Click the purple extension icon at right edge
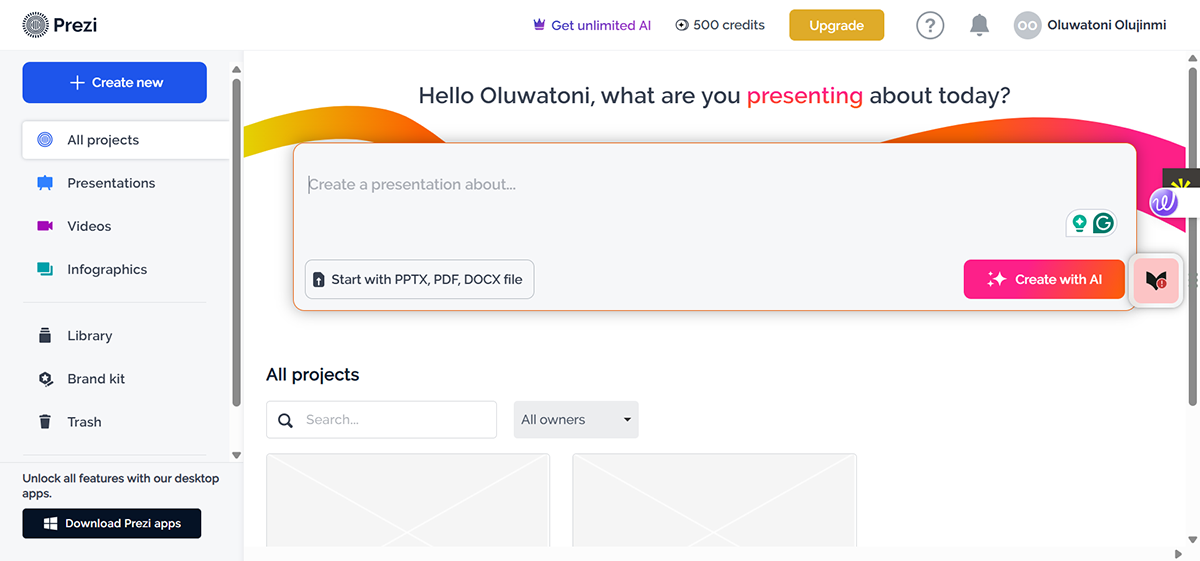 coord(1162,203)
